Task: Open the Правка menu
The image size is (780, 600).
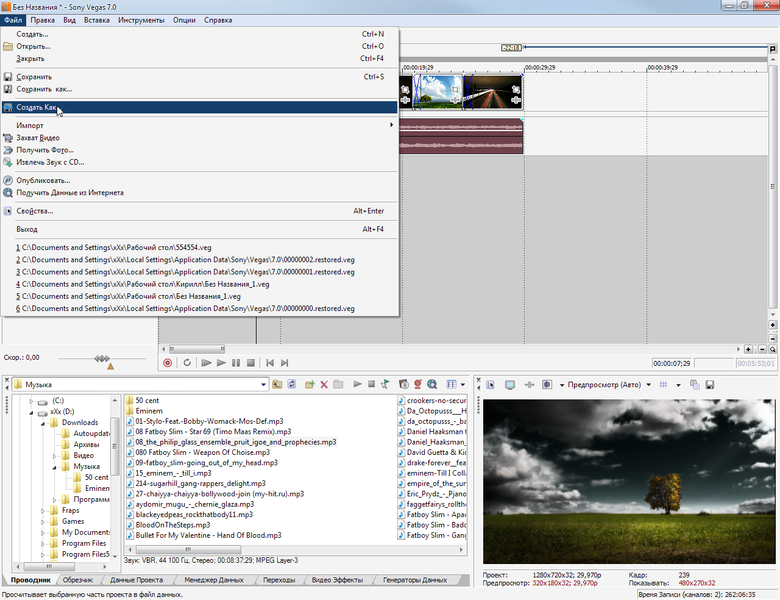Action: tap(42, 20)
